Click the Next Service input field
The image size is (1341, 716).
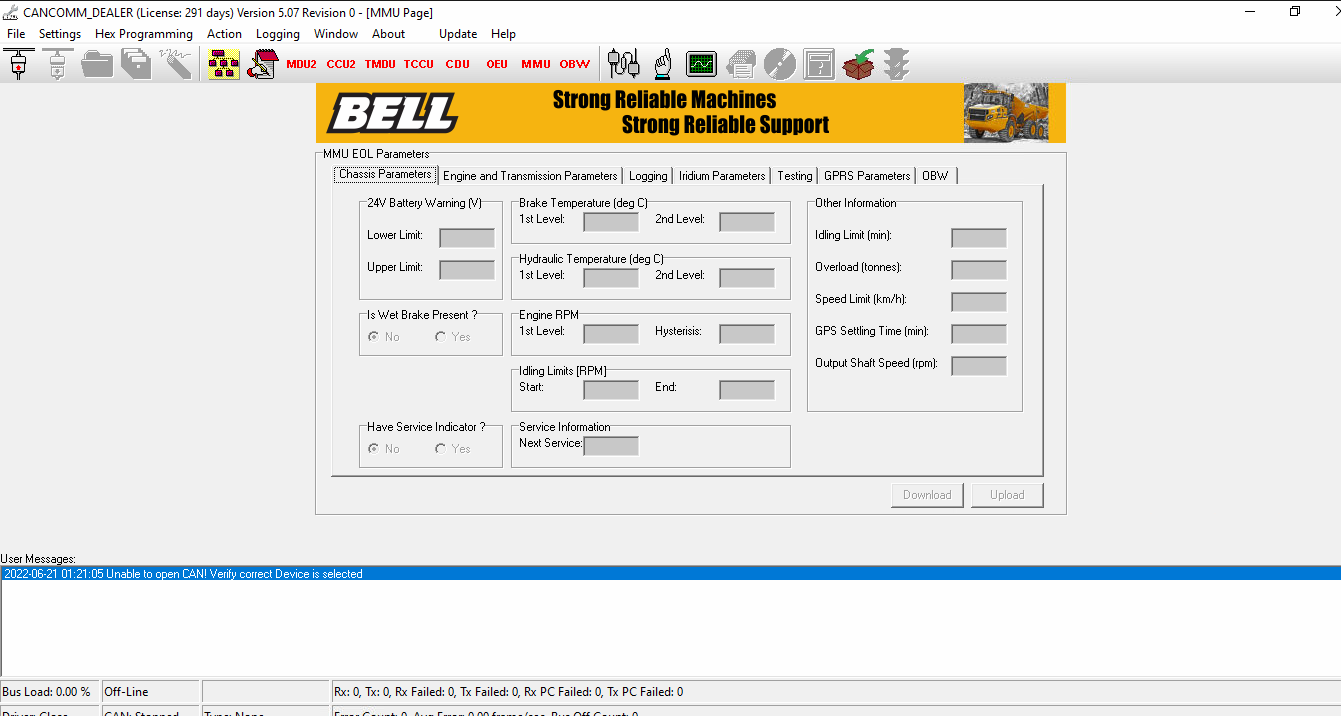pos(611,445)
